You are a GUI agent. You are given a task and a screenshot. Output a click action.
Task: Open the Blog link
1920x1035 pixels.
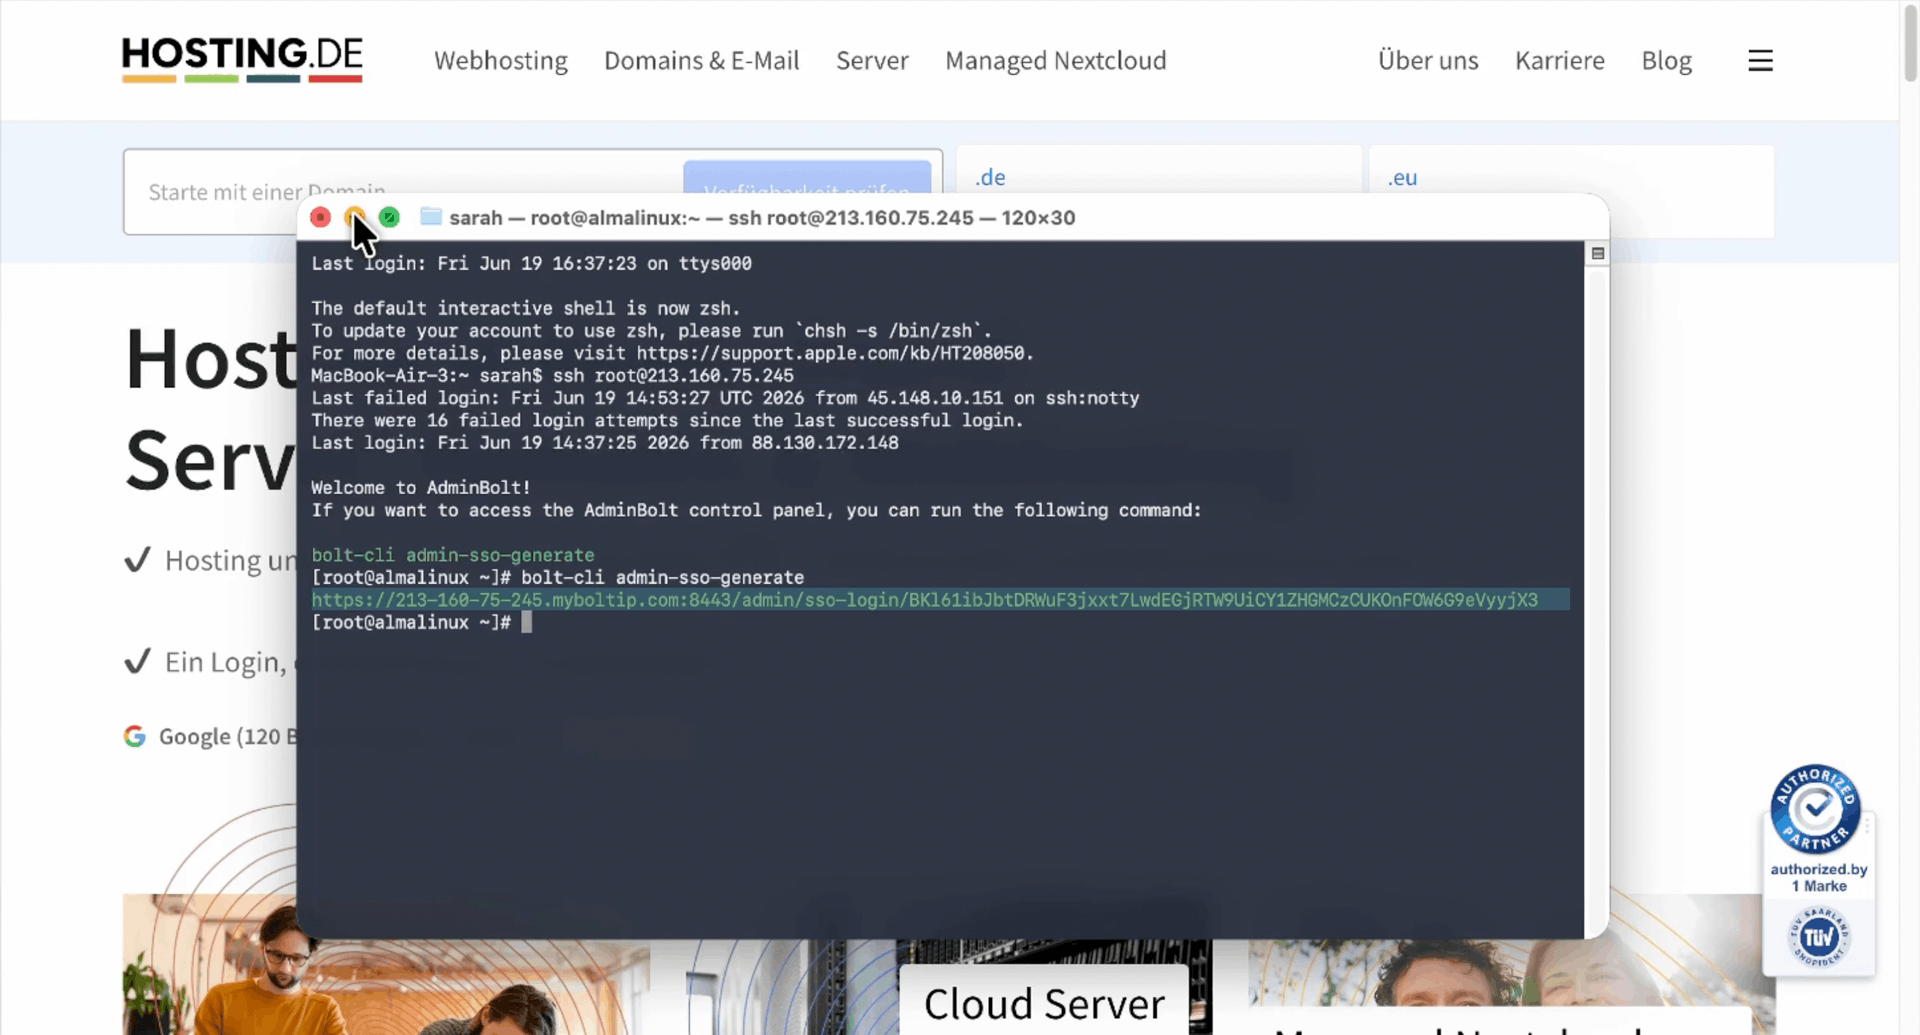[1667, 61]
